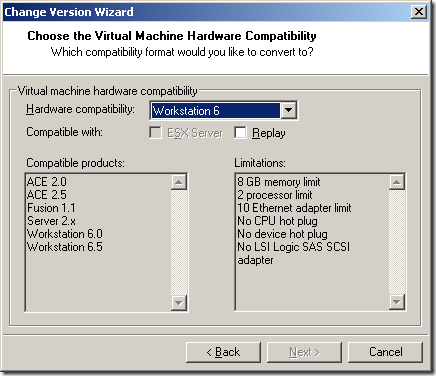Click the 2 processor limit entry
The width and height of the screenshot is (436, 376).
[275, 195]
